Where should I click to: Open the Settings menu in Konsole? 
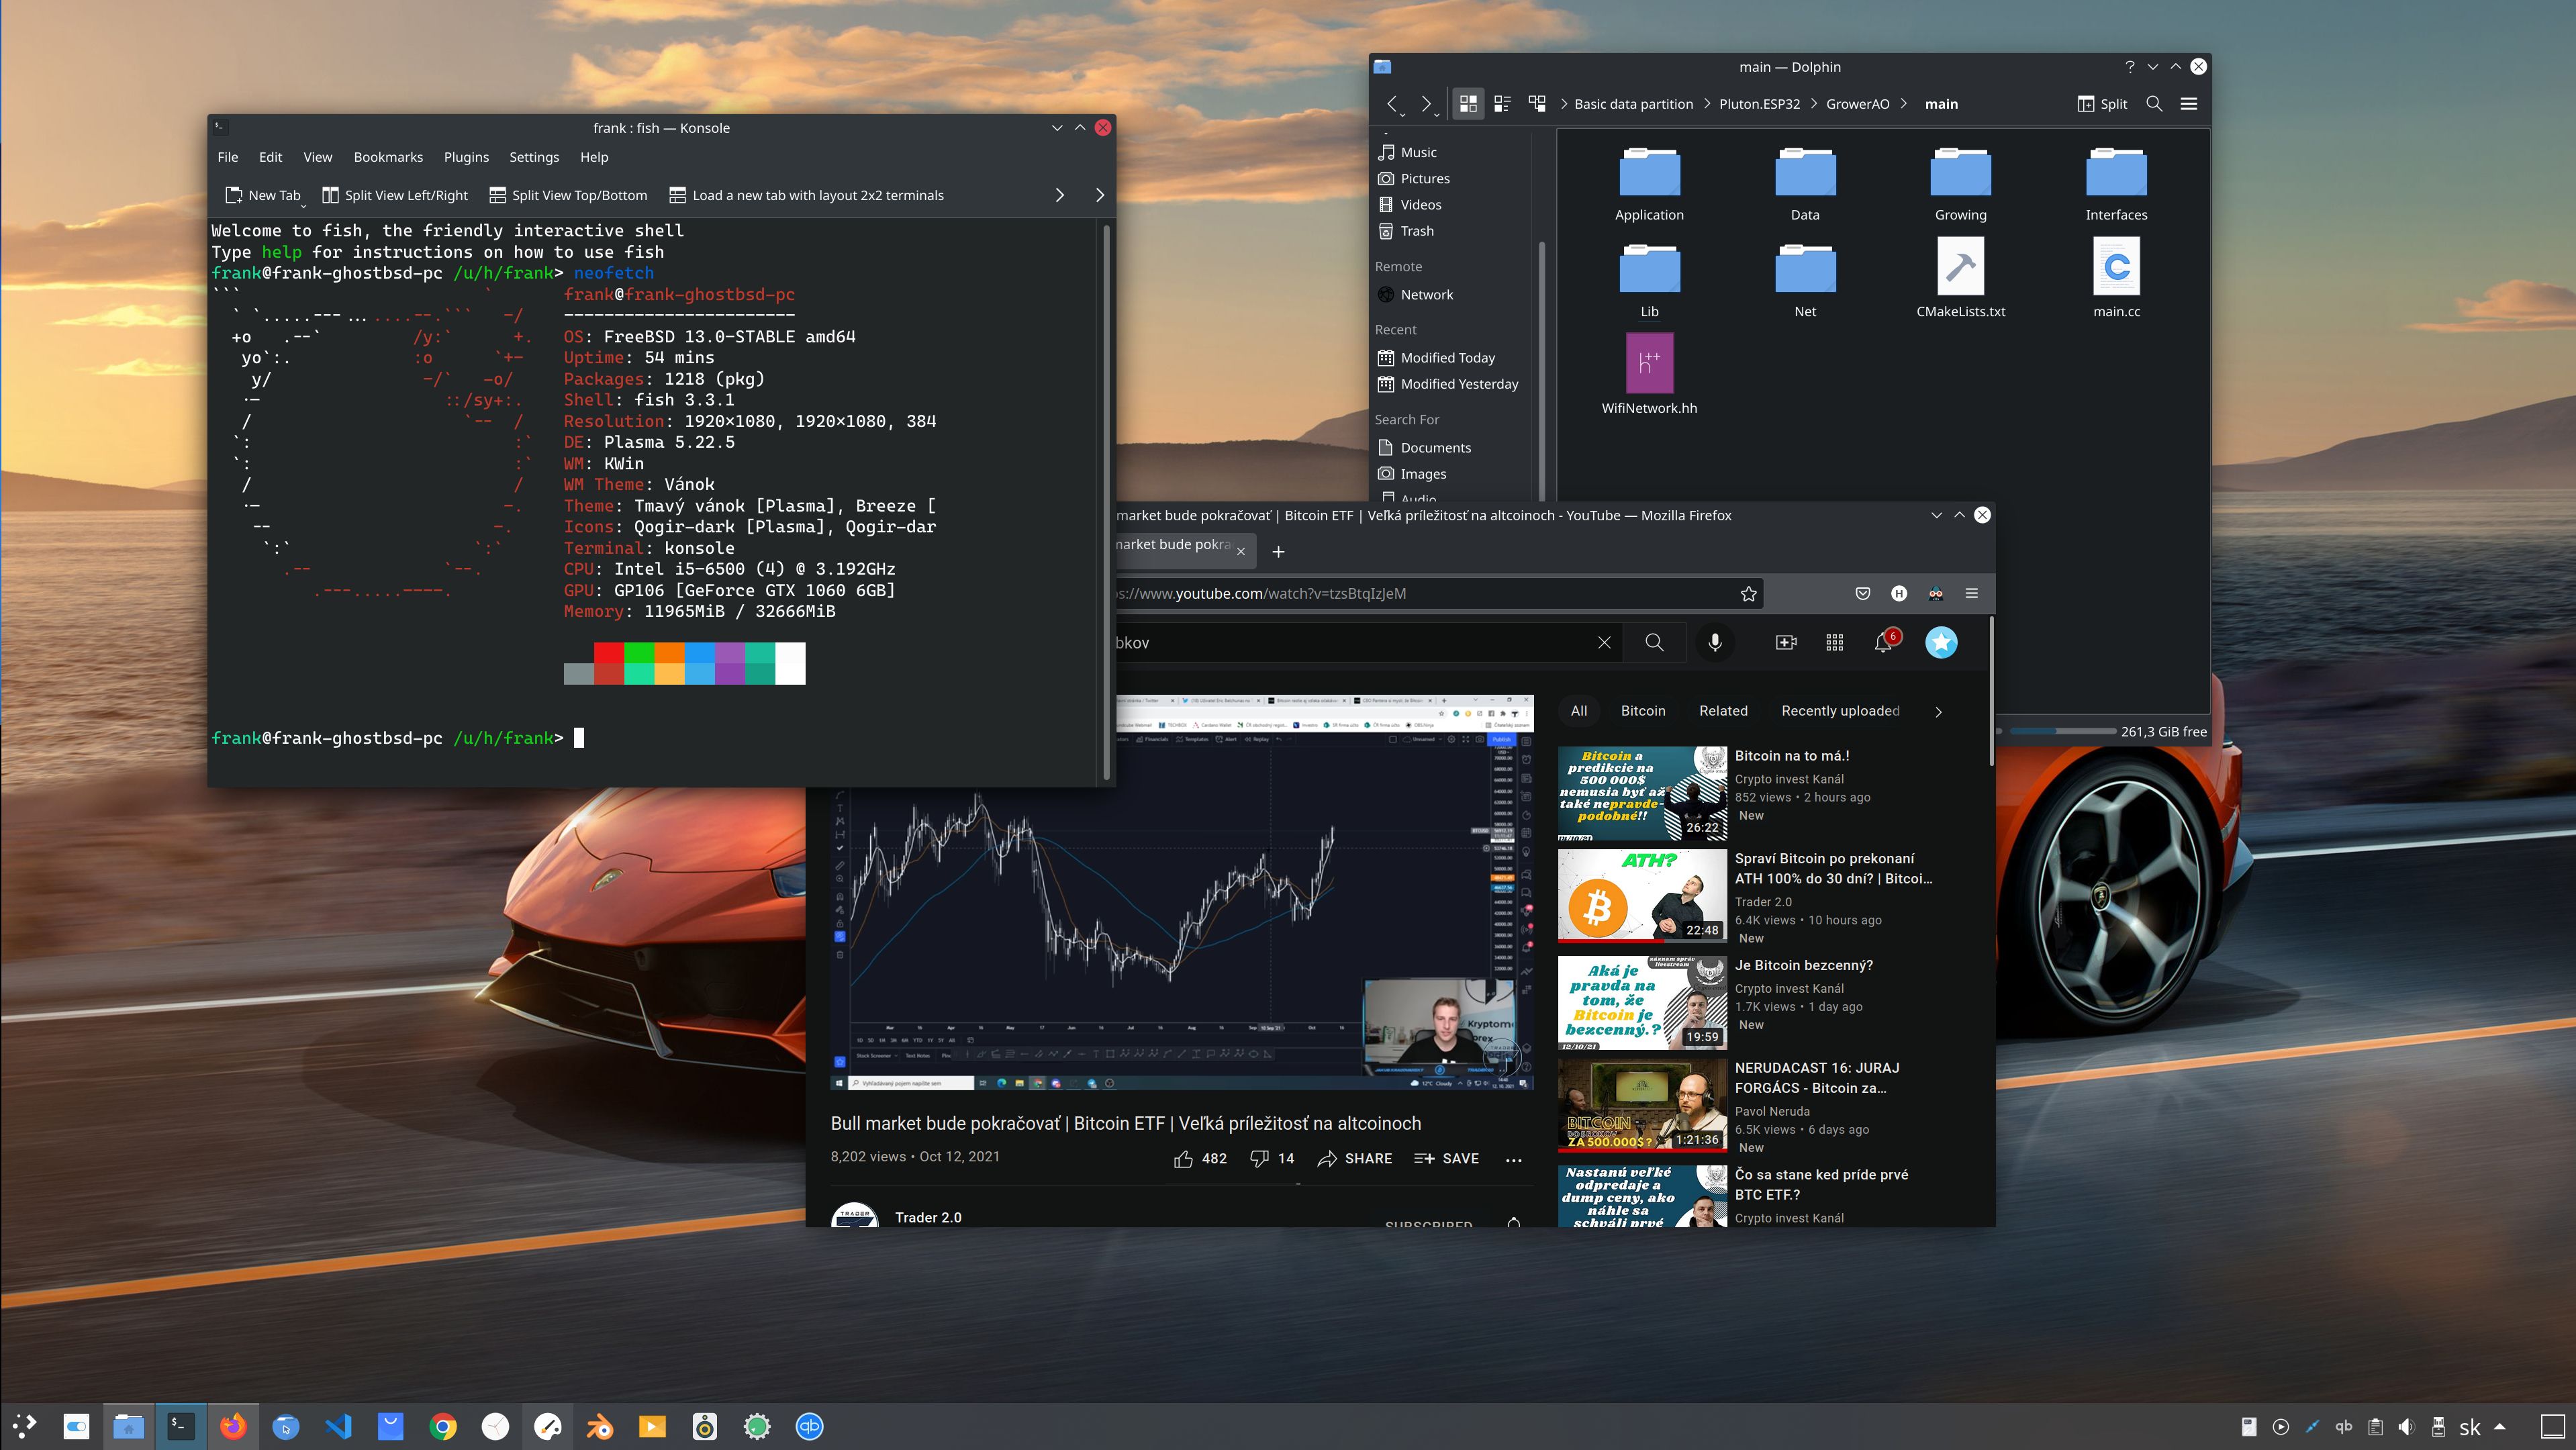pos(534,157)
